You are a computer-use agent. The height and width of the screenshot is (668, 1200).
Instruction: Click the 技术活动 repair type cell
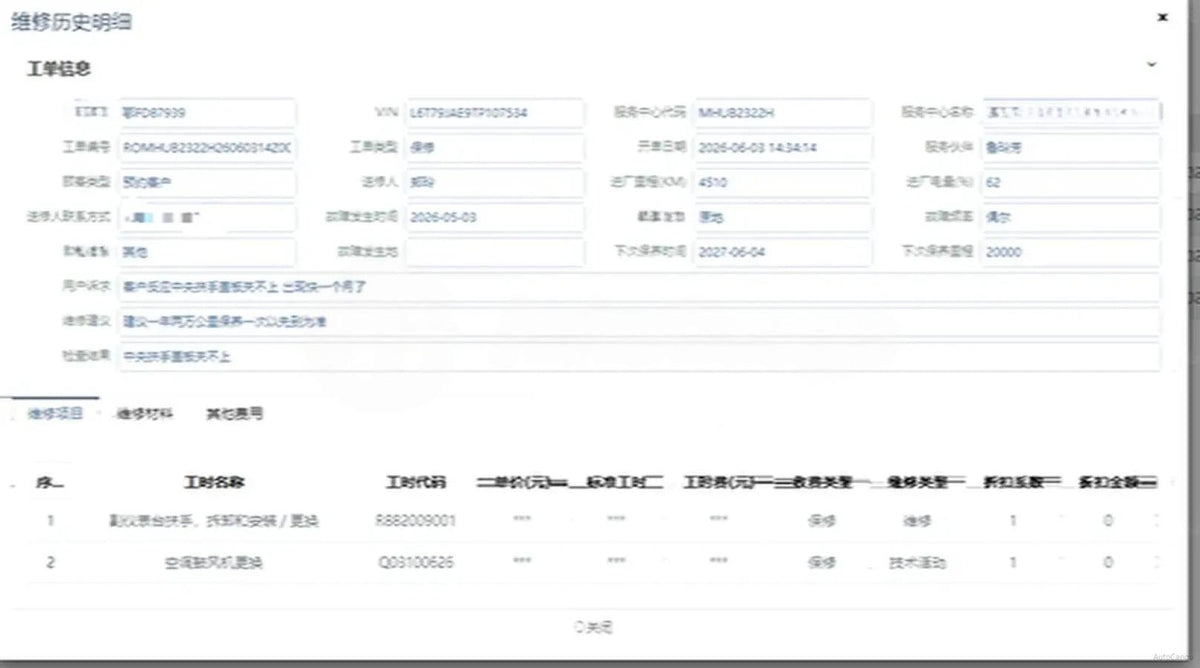917,563
